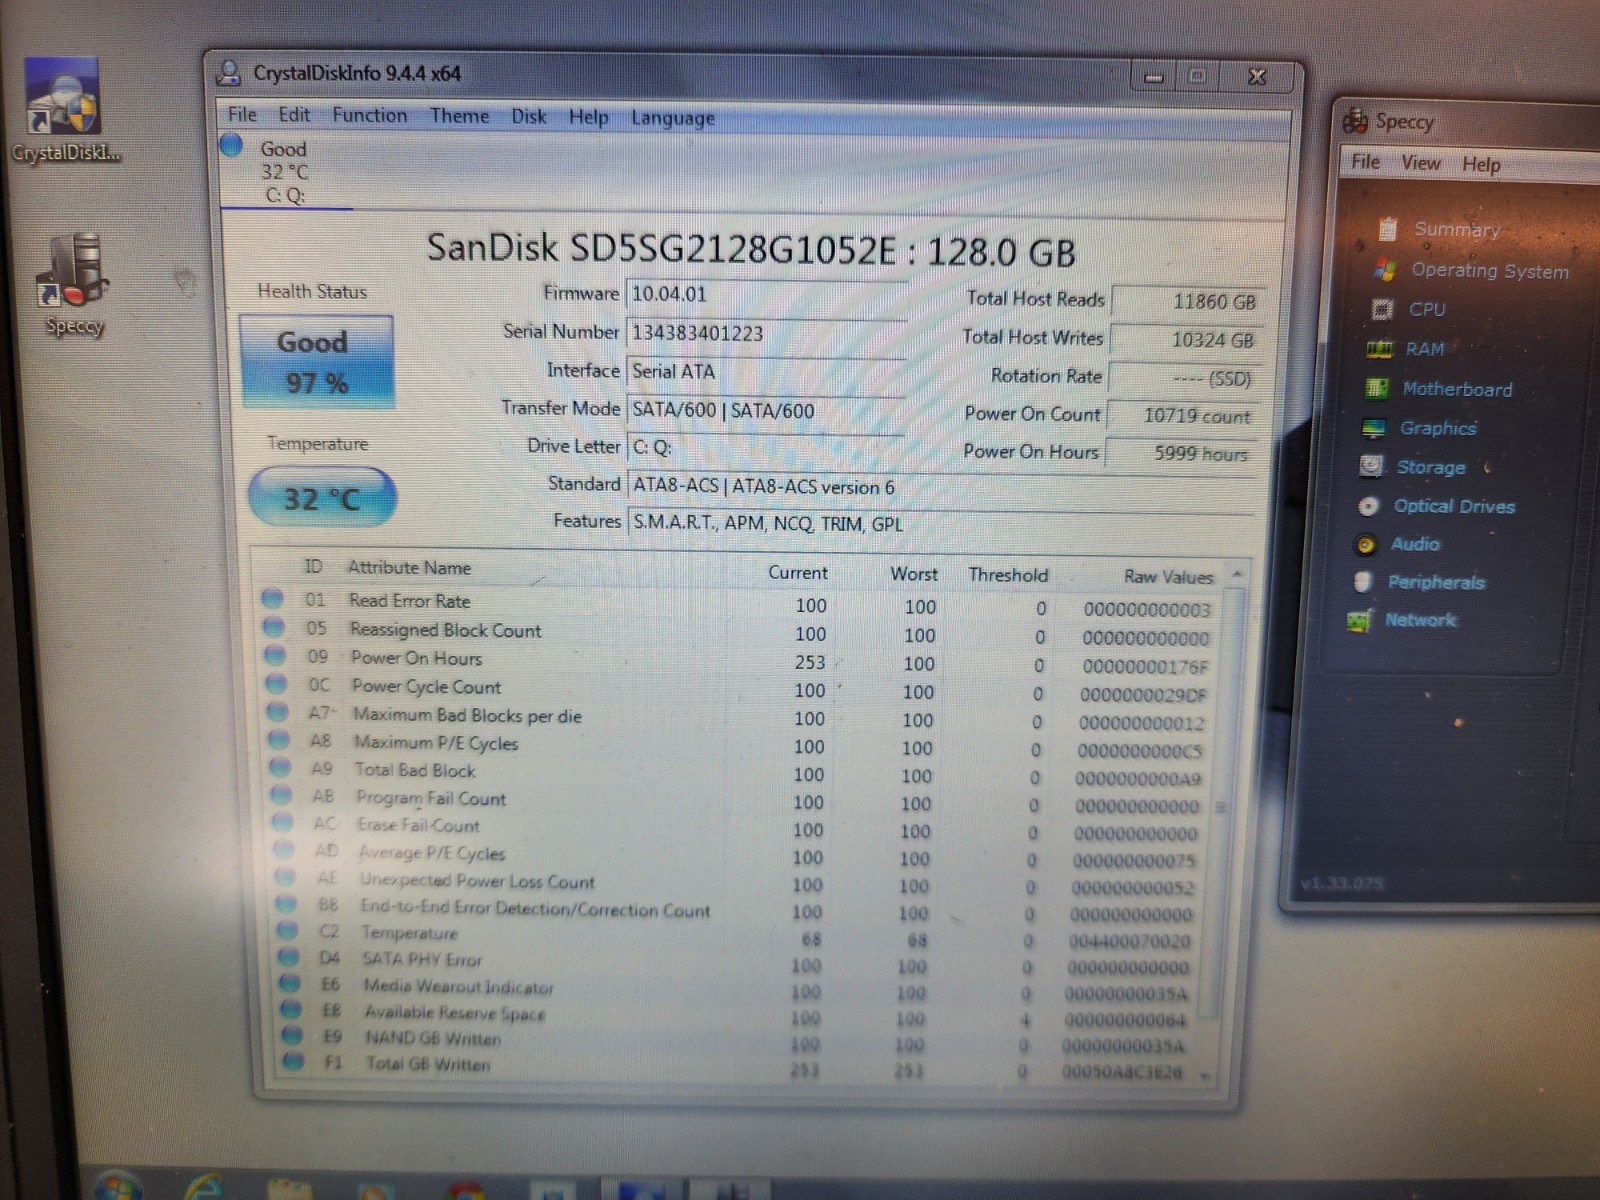Click the Serial Number field 134383401223

(x=766, y=333)
